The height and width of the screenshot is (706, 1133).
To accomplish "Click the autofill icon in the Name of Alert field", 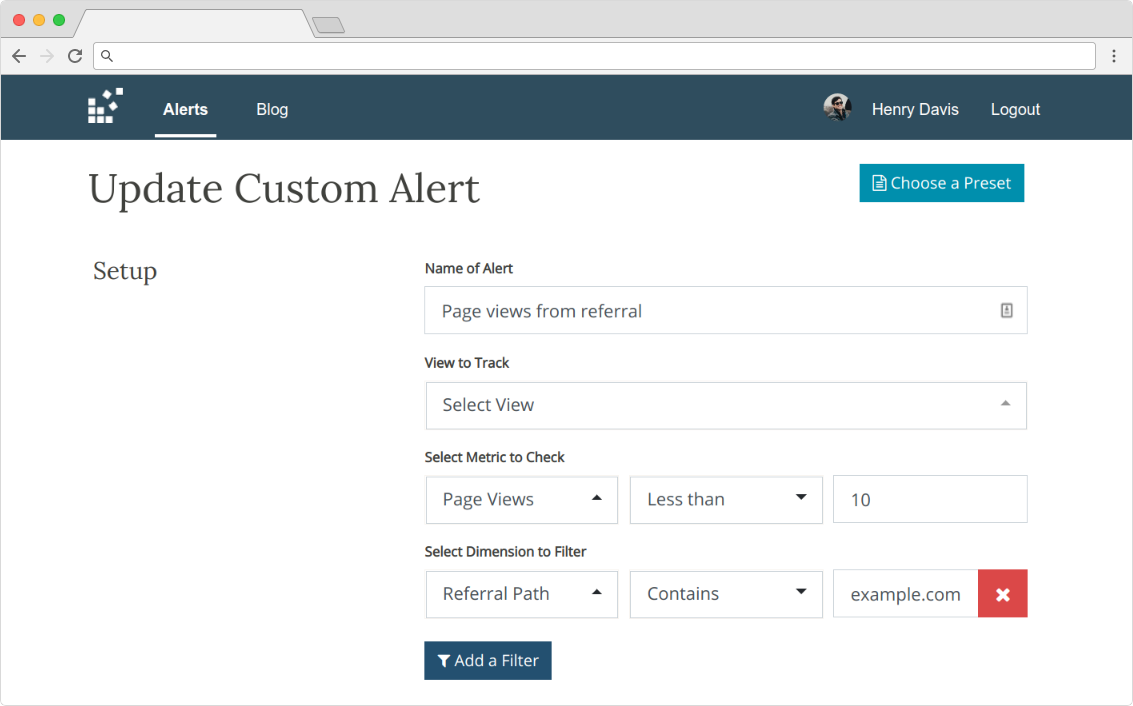I will click(x=1006, y=311).
